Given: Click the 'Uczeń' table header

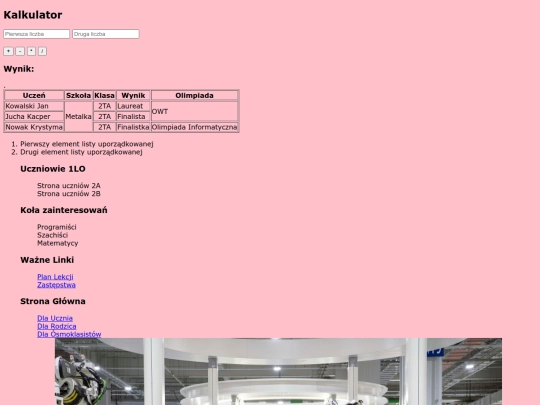Looking at the screenshot, I should tap(34, 95).
